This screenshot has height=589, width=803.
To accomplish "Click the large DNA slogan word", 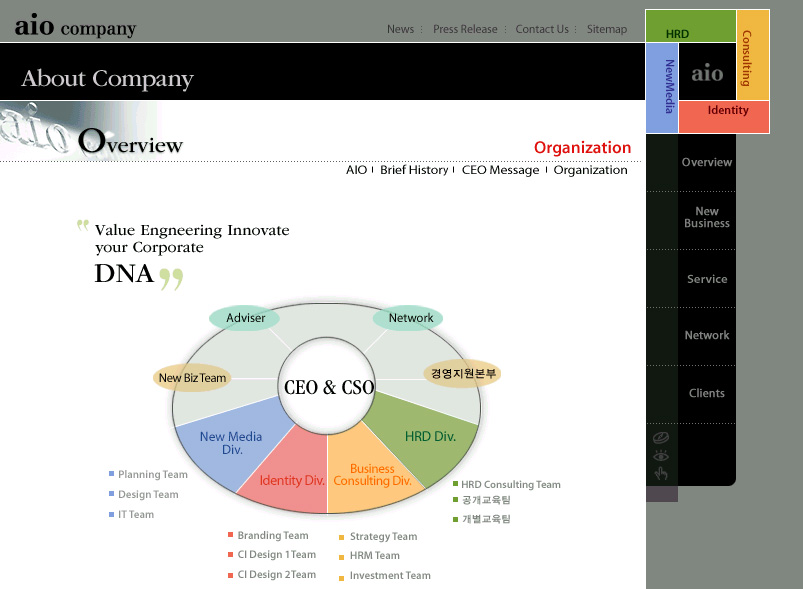I will point(124,274).
